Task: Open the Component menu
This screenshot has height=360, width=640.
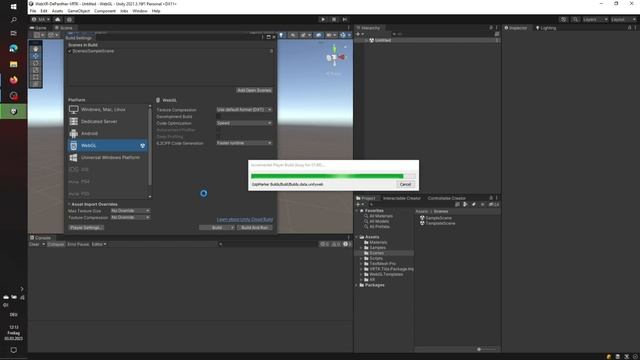Action: [105, 11]
